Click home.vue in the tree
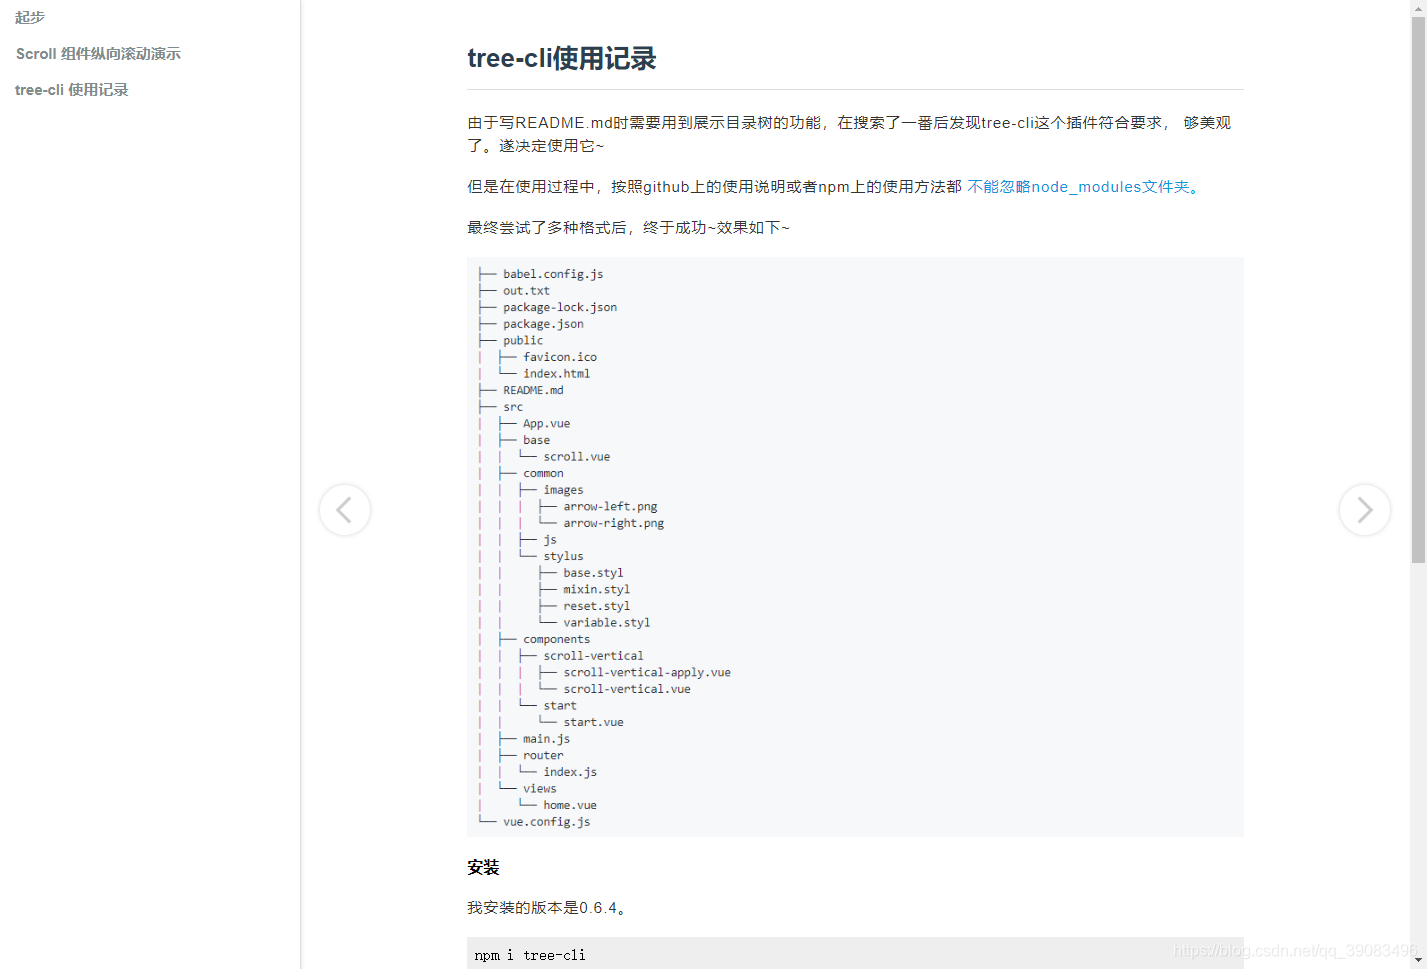 tap(570, 805)
